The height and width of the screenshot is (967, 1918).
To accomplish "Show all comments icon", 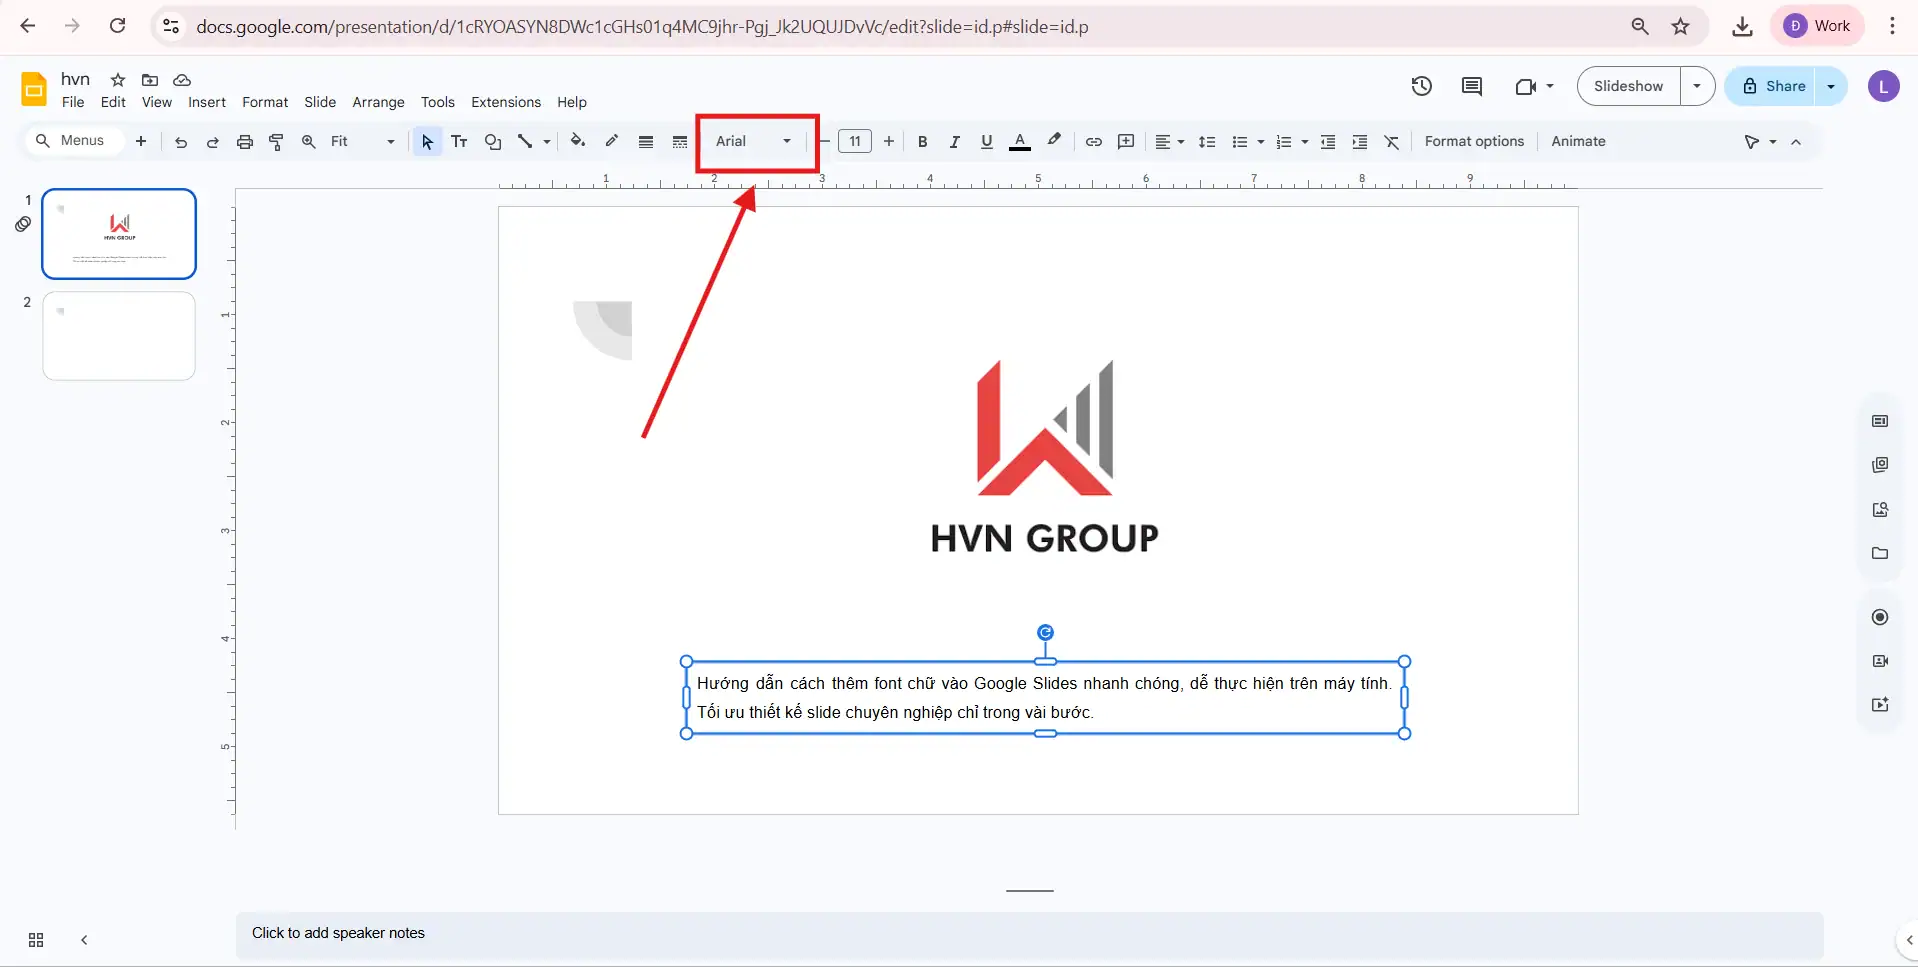I will pos(1472,86).
